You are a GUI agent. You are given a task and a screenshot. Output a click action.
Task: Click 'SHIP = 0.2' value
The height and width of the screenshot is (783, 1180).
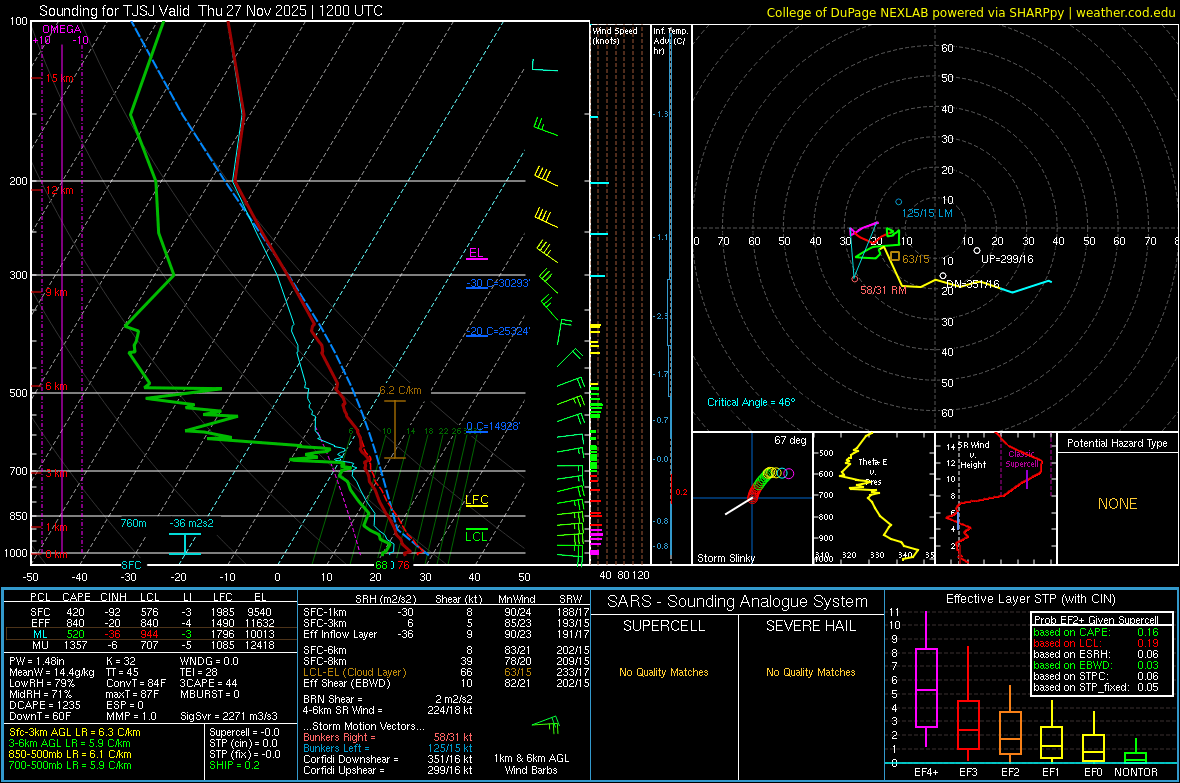pyautogui.click(x=234, y=765)
